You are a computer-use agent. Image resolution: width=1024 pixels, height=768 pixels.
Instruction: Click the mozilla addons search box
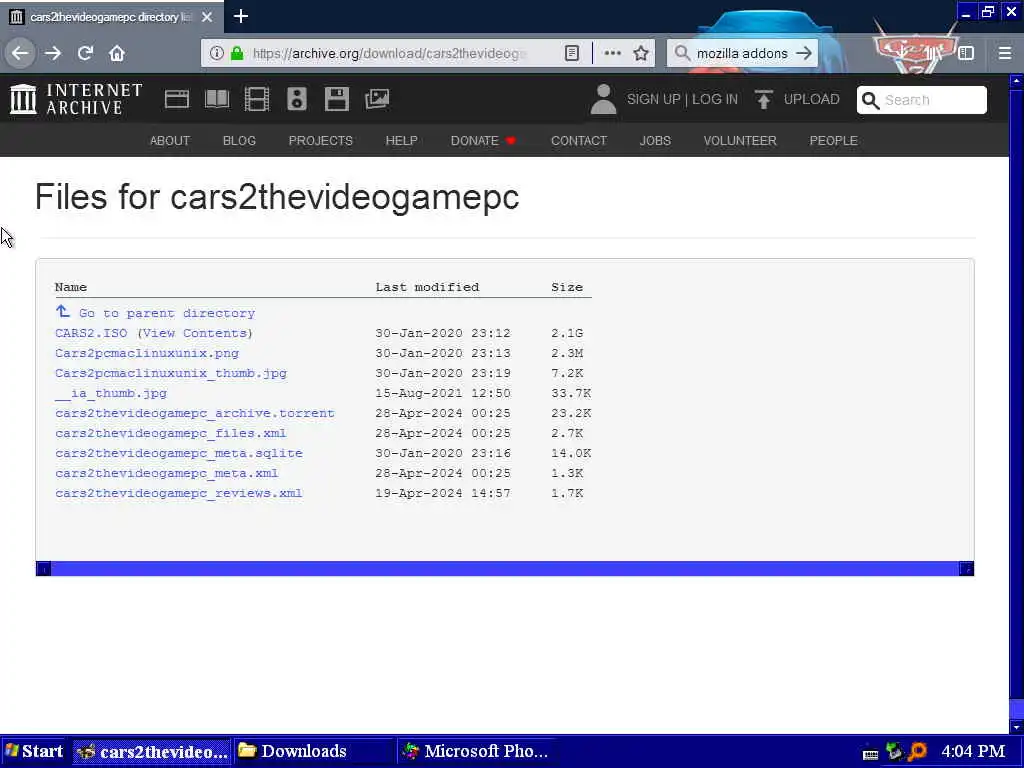[742, 53]
